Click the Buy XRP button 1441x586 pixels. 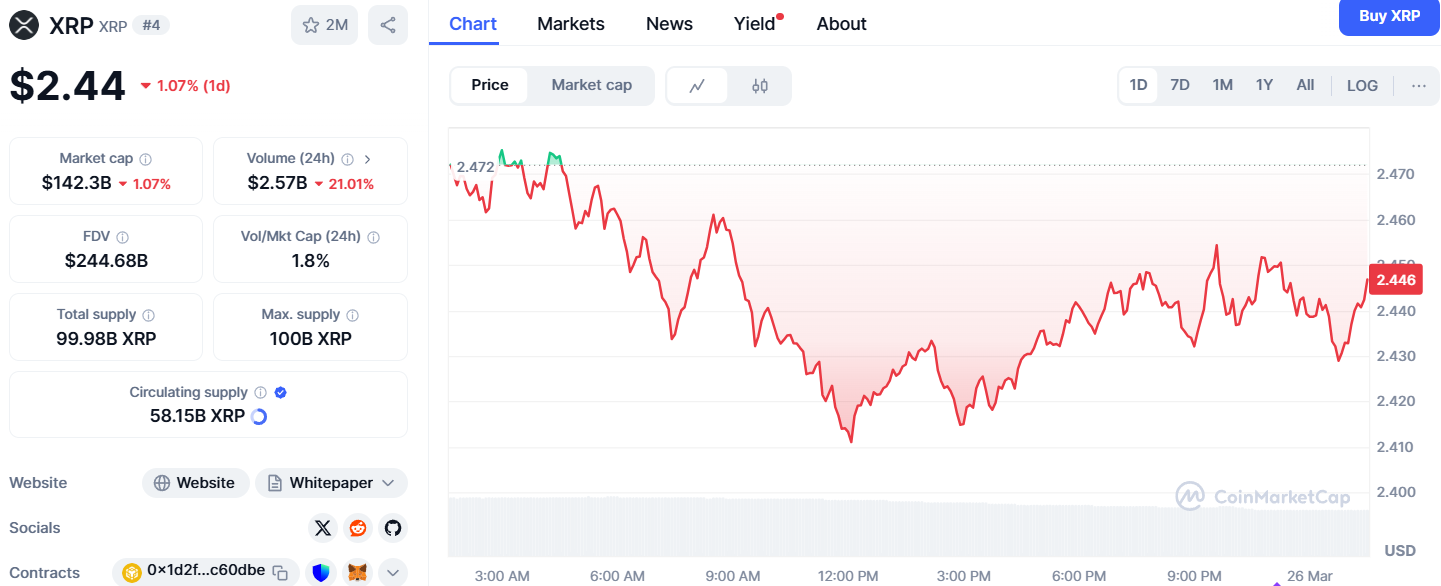[1389, 17]
